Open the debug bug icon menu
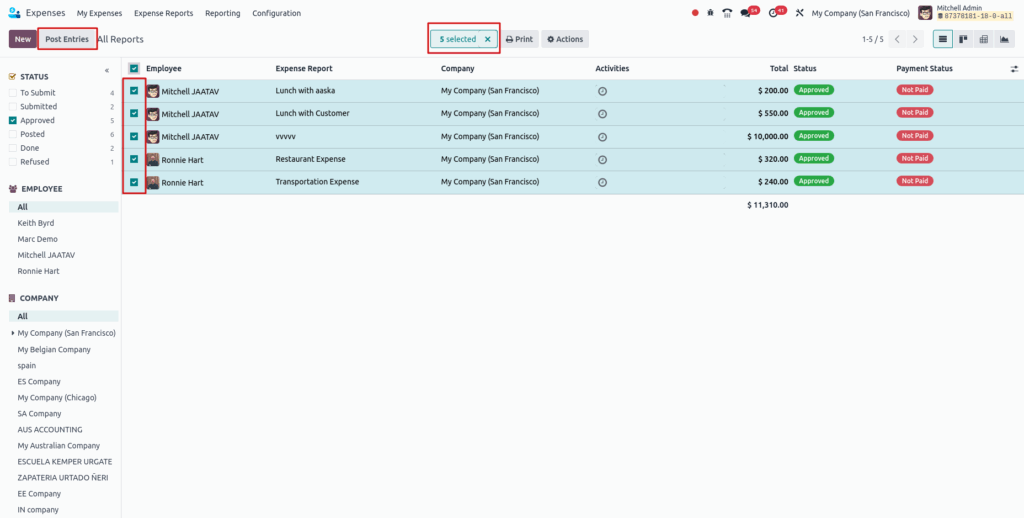Screen dimensions: 1024x518 (x=710, y=13)
